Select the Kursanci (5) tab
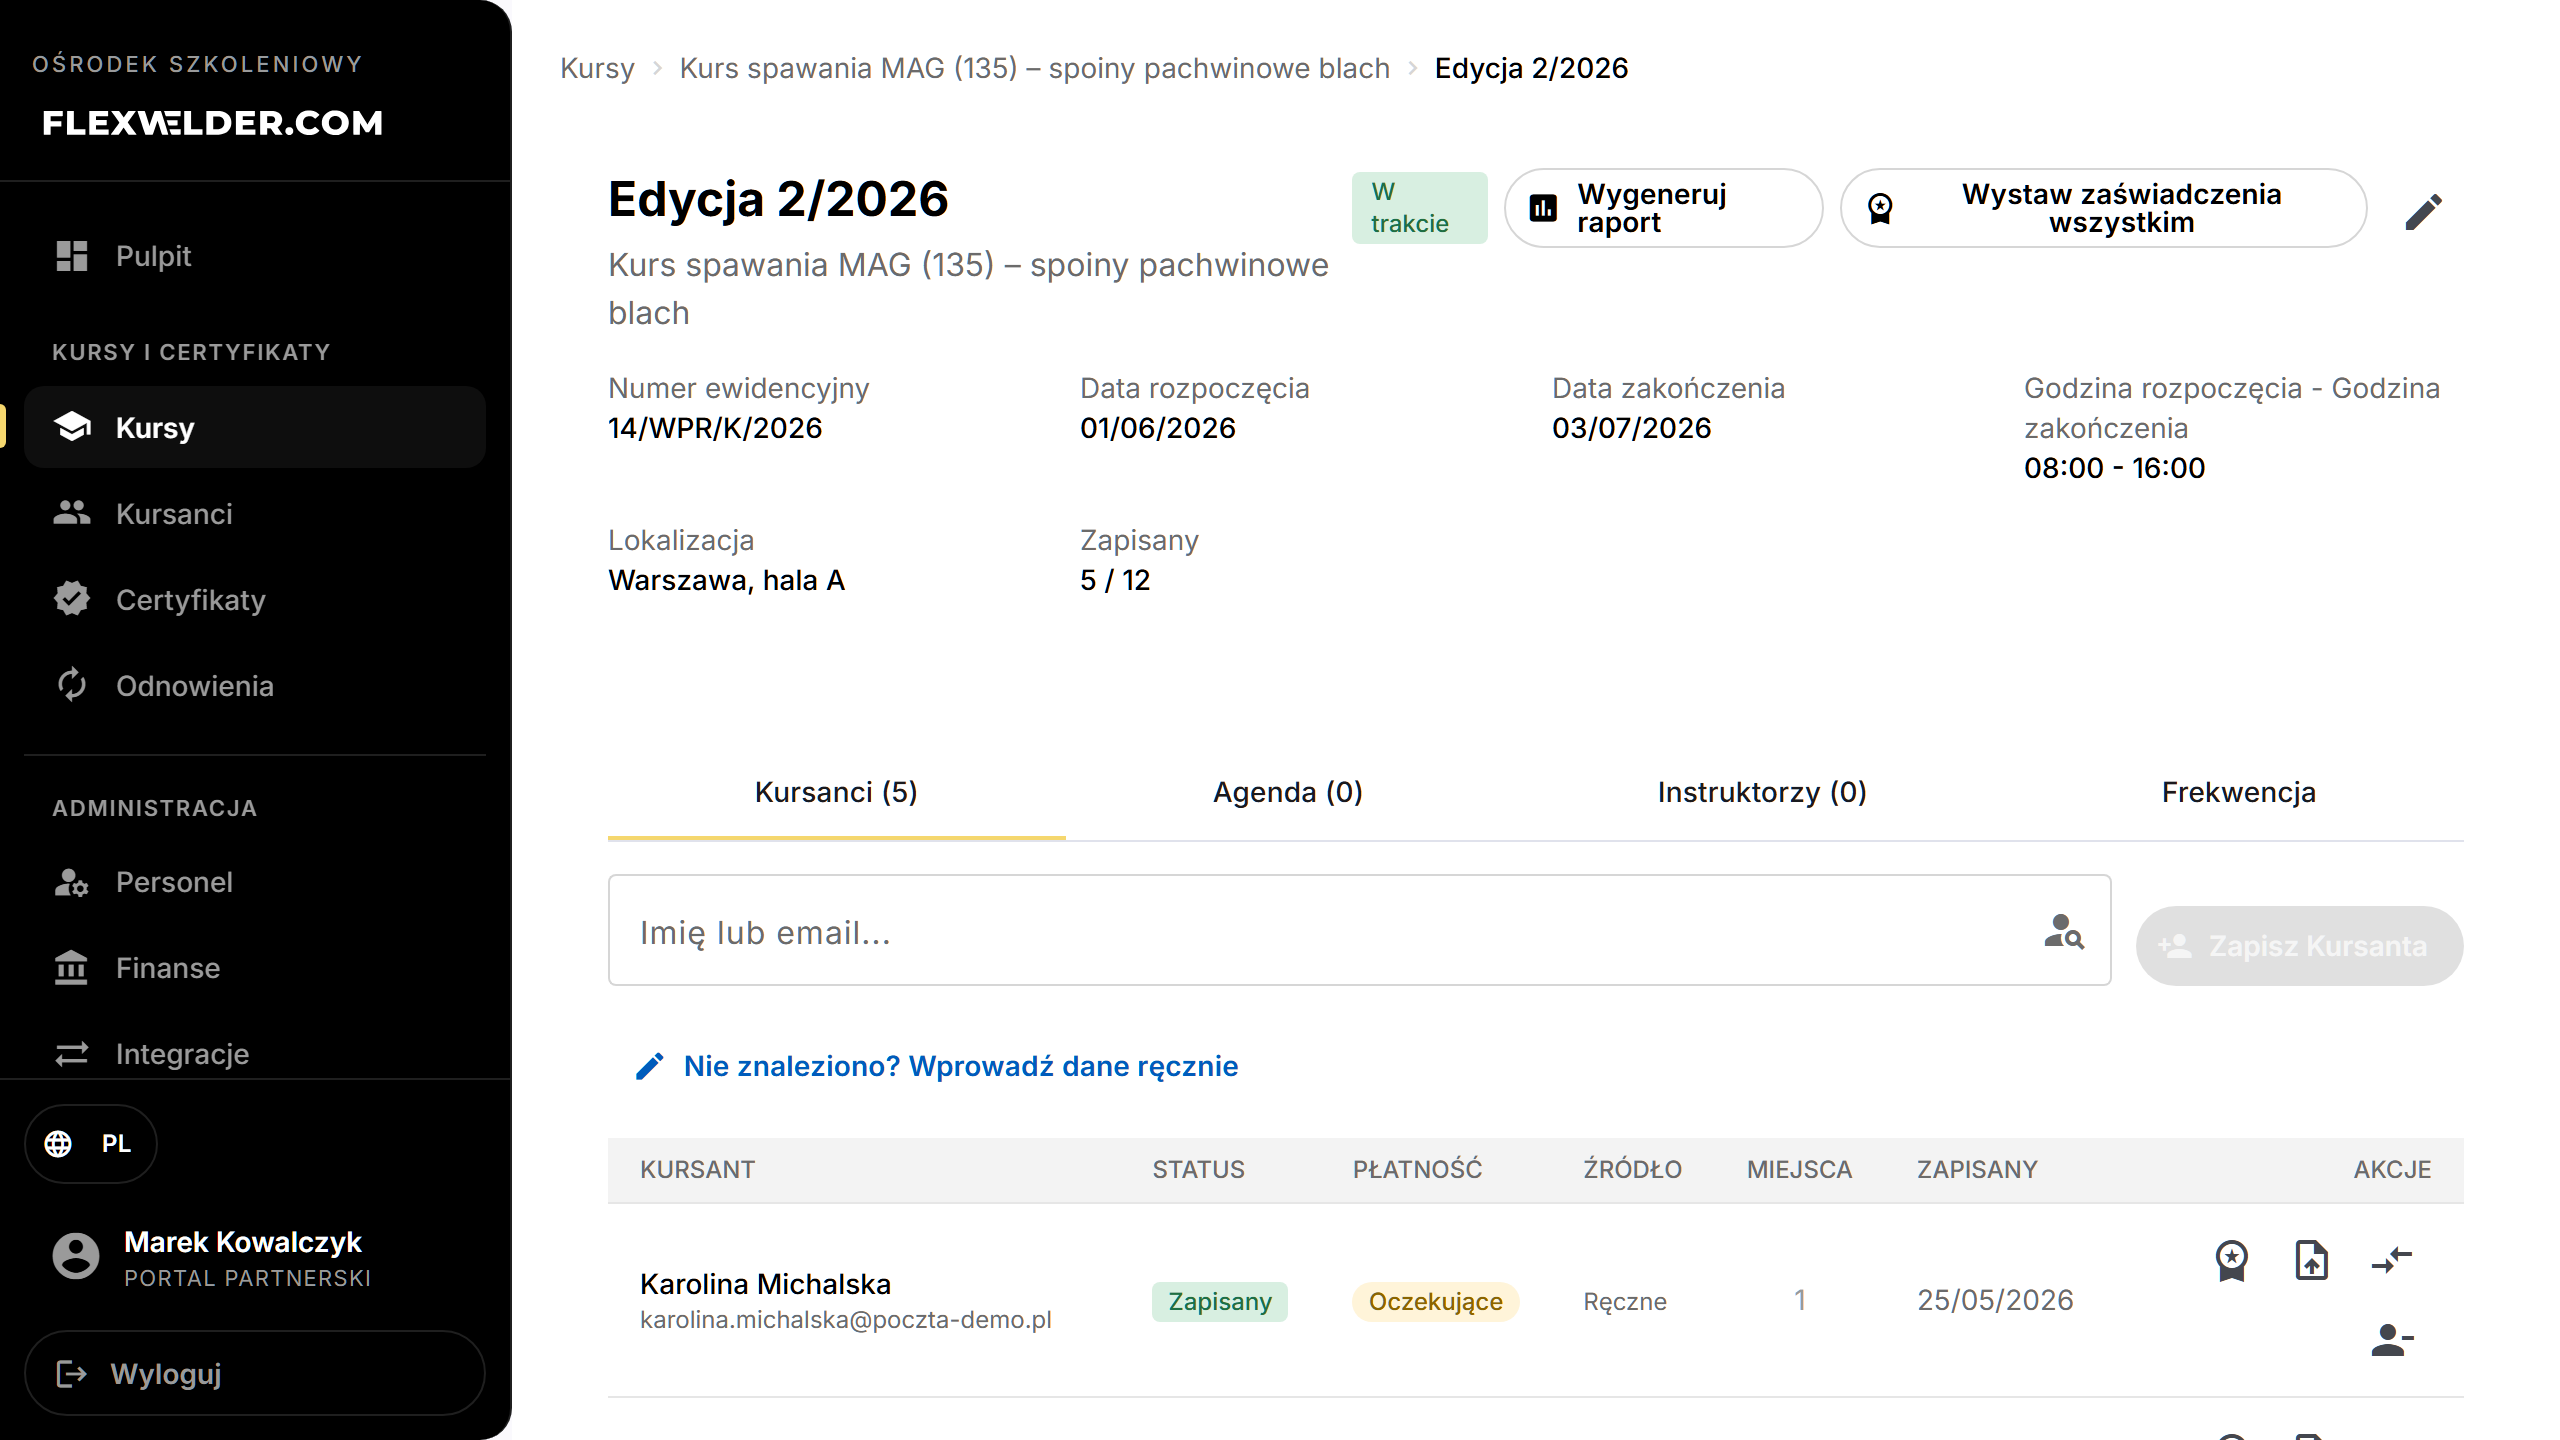The width and height of the screenshot is (2560, 1440). [836, 793]
